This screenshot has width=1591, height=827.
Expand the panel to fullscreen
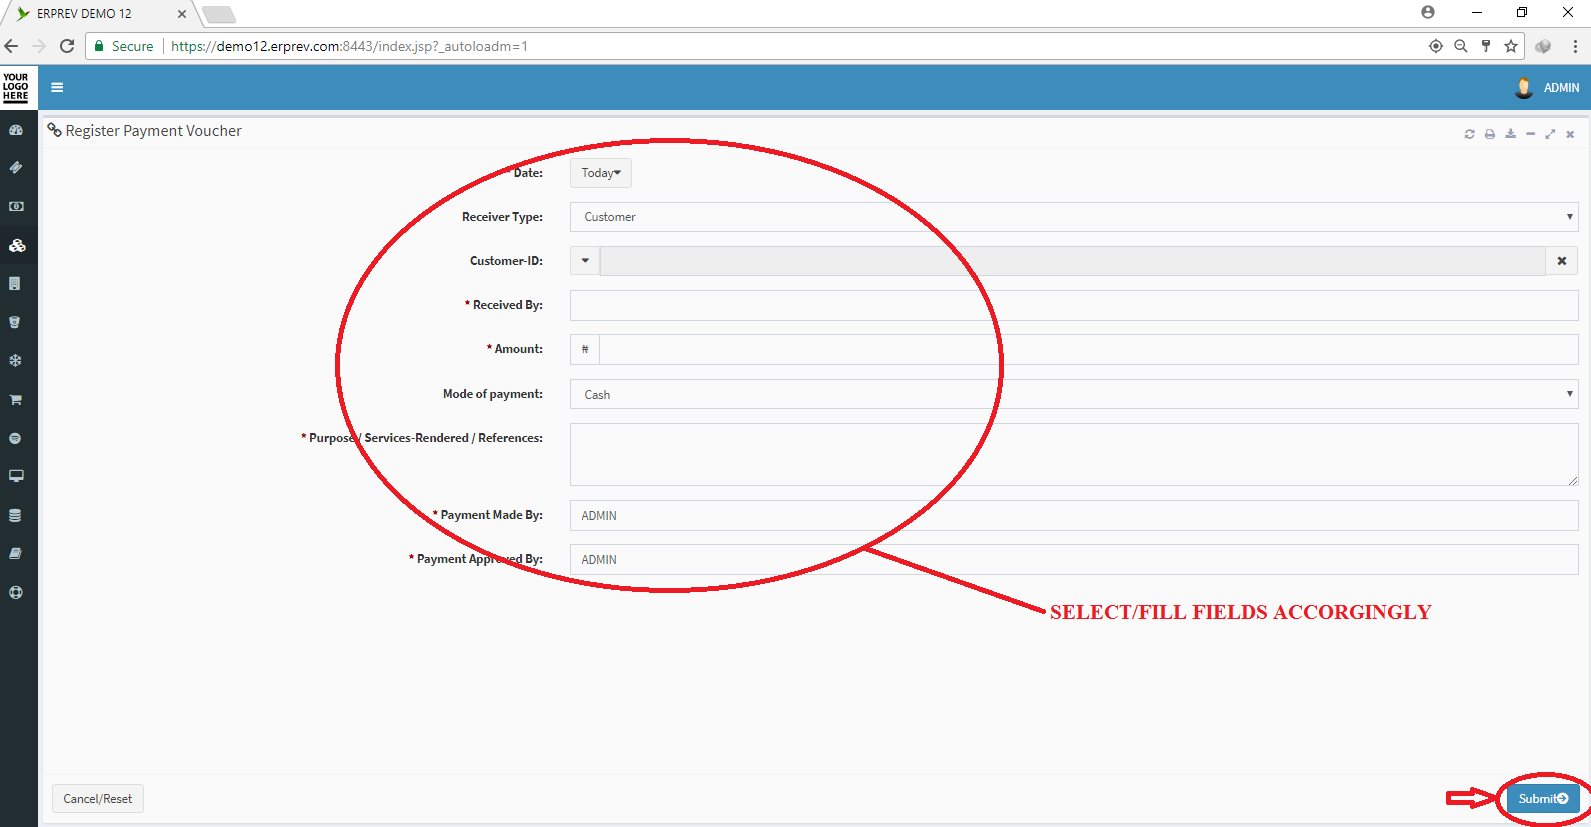pyautogui.click(x=1550, y=134)
